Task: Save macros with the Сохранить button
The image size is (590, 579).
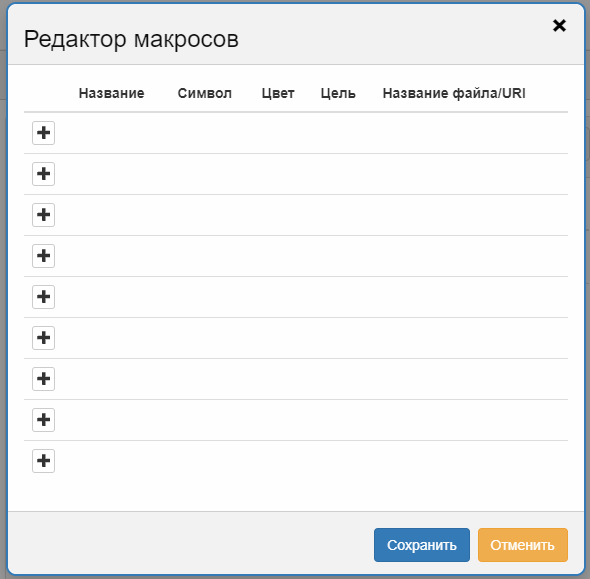Action: pyautogui.click(x=422, y=545)
